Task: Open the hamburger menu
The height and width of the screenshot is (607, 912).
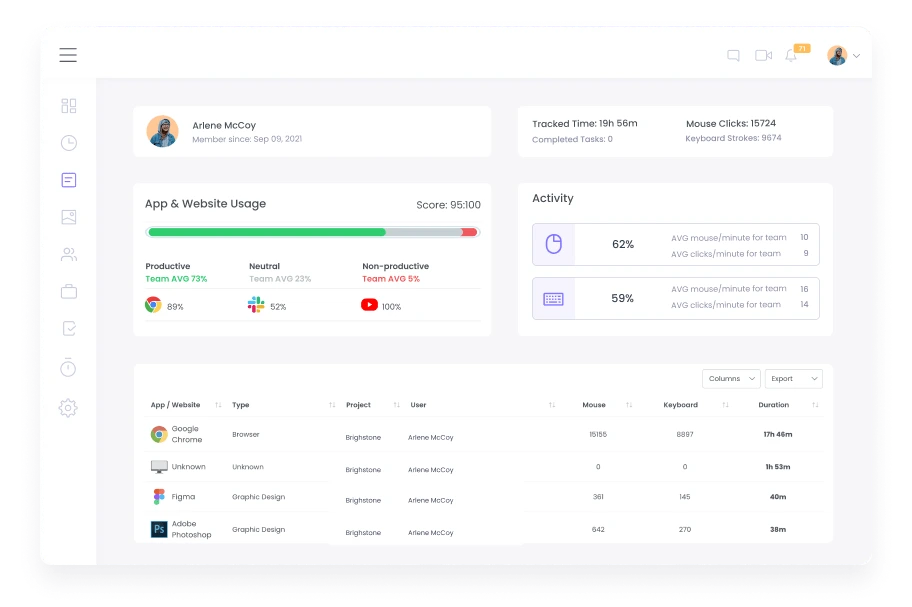Action: point(68,55)
